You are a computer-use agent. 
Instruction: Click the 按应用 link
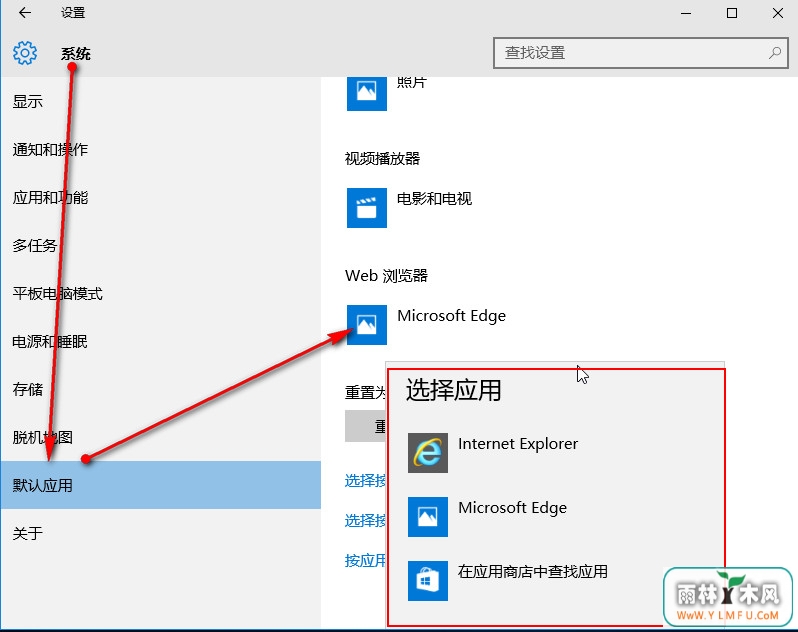point(365,560)
